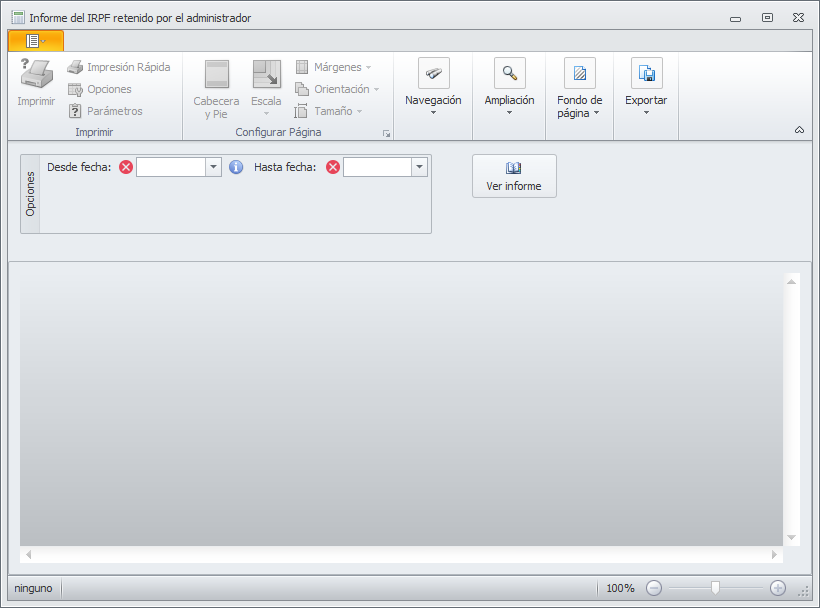The width and height of the screenshot is (820, 608).
Task: Collapse the ribbon with the chevron
Action: (x=799, y=130)
